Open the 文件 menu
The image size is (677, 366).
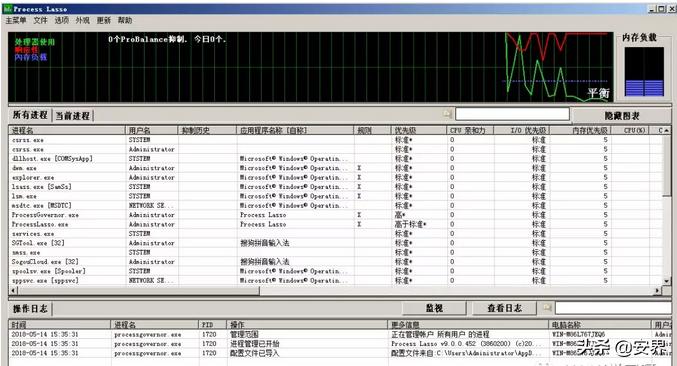pyautogui.click(x=40, y=20)
